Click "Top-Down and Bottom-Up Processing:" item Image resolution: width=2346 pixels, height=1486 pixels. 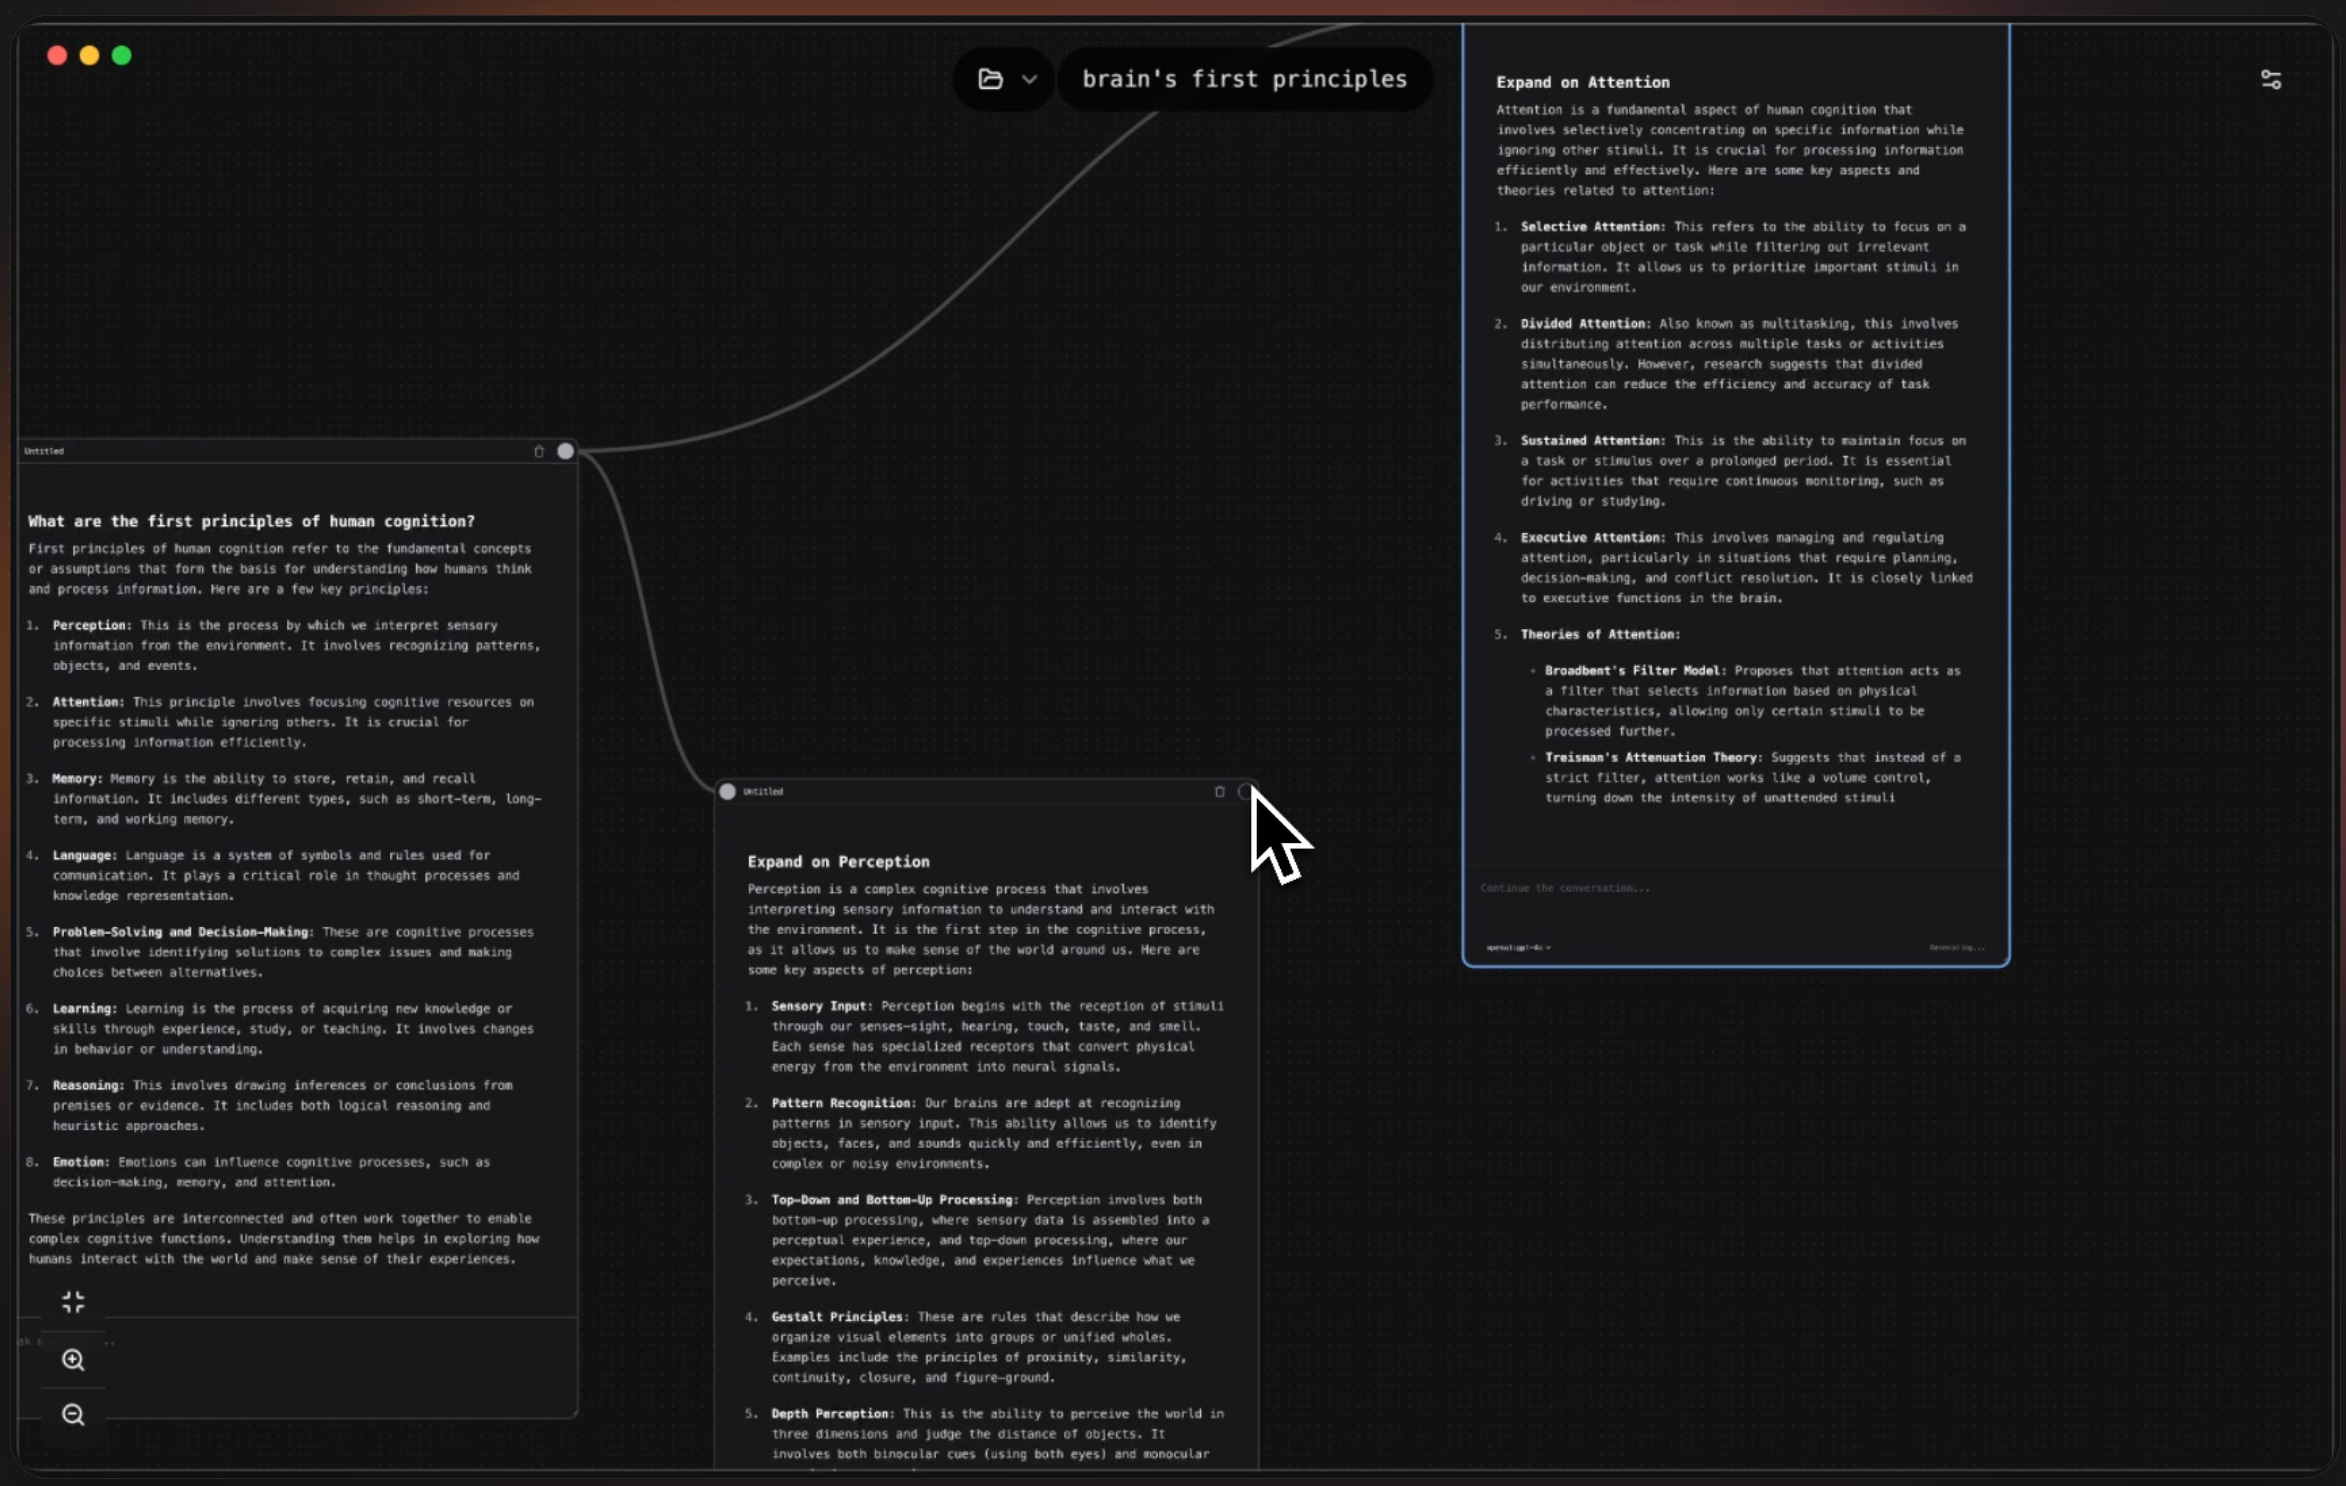click(x=895, y=1200)
